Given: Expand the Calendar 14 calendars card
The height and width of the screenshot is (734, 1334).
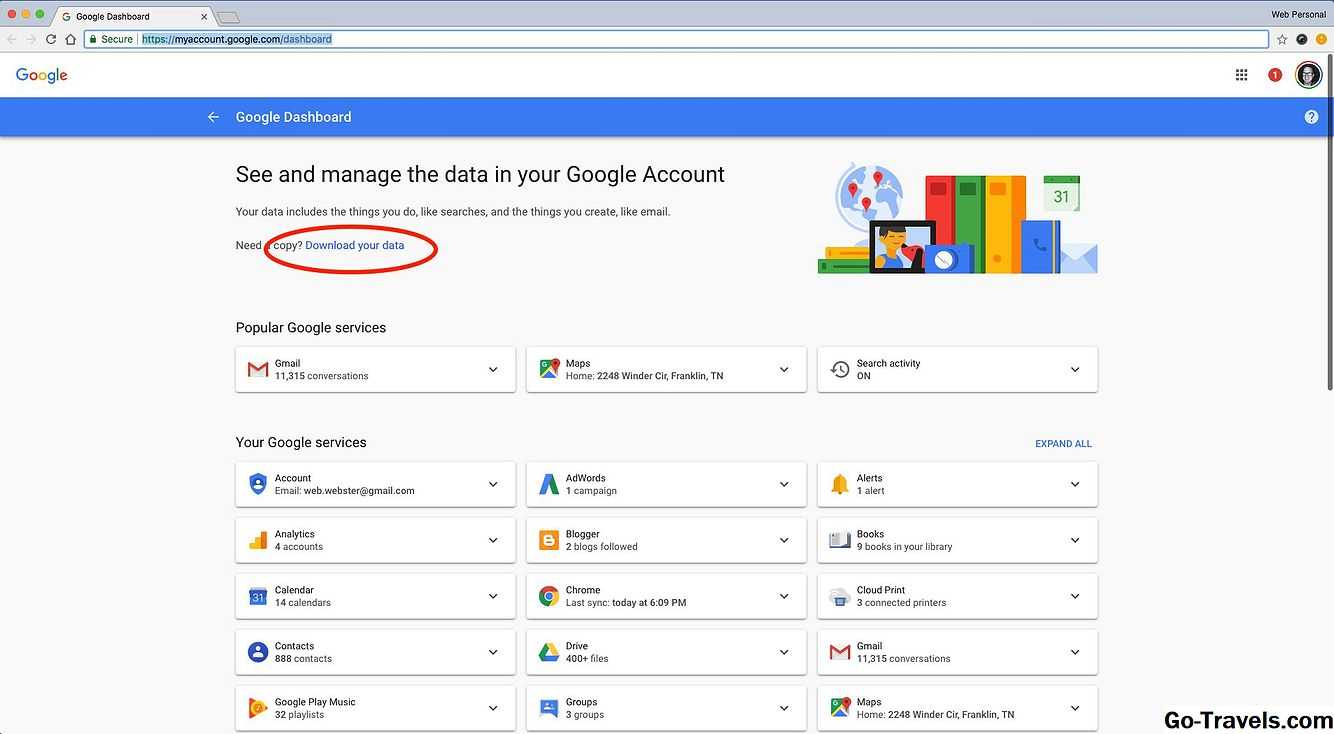Looking at the screenshot, I should [x=493, y=596].
